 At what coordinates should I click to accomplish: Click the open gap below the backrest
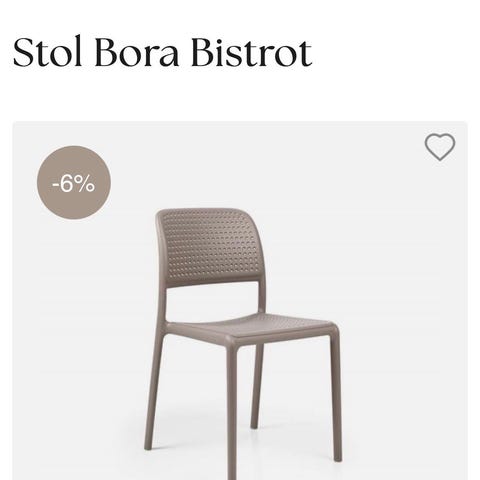pos(213,303)
